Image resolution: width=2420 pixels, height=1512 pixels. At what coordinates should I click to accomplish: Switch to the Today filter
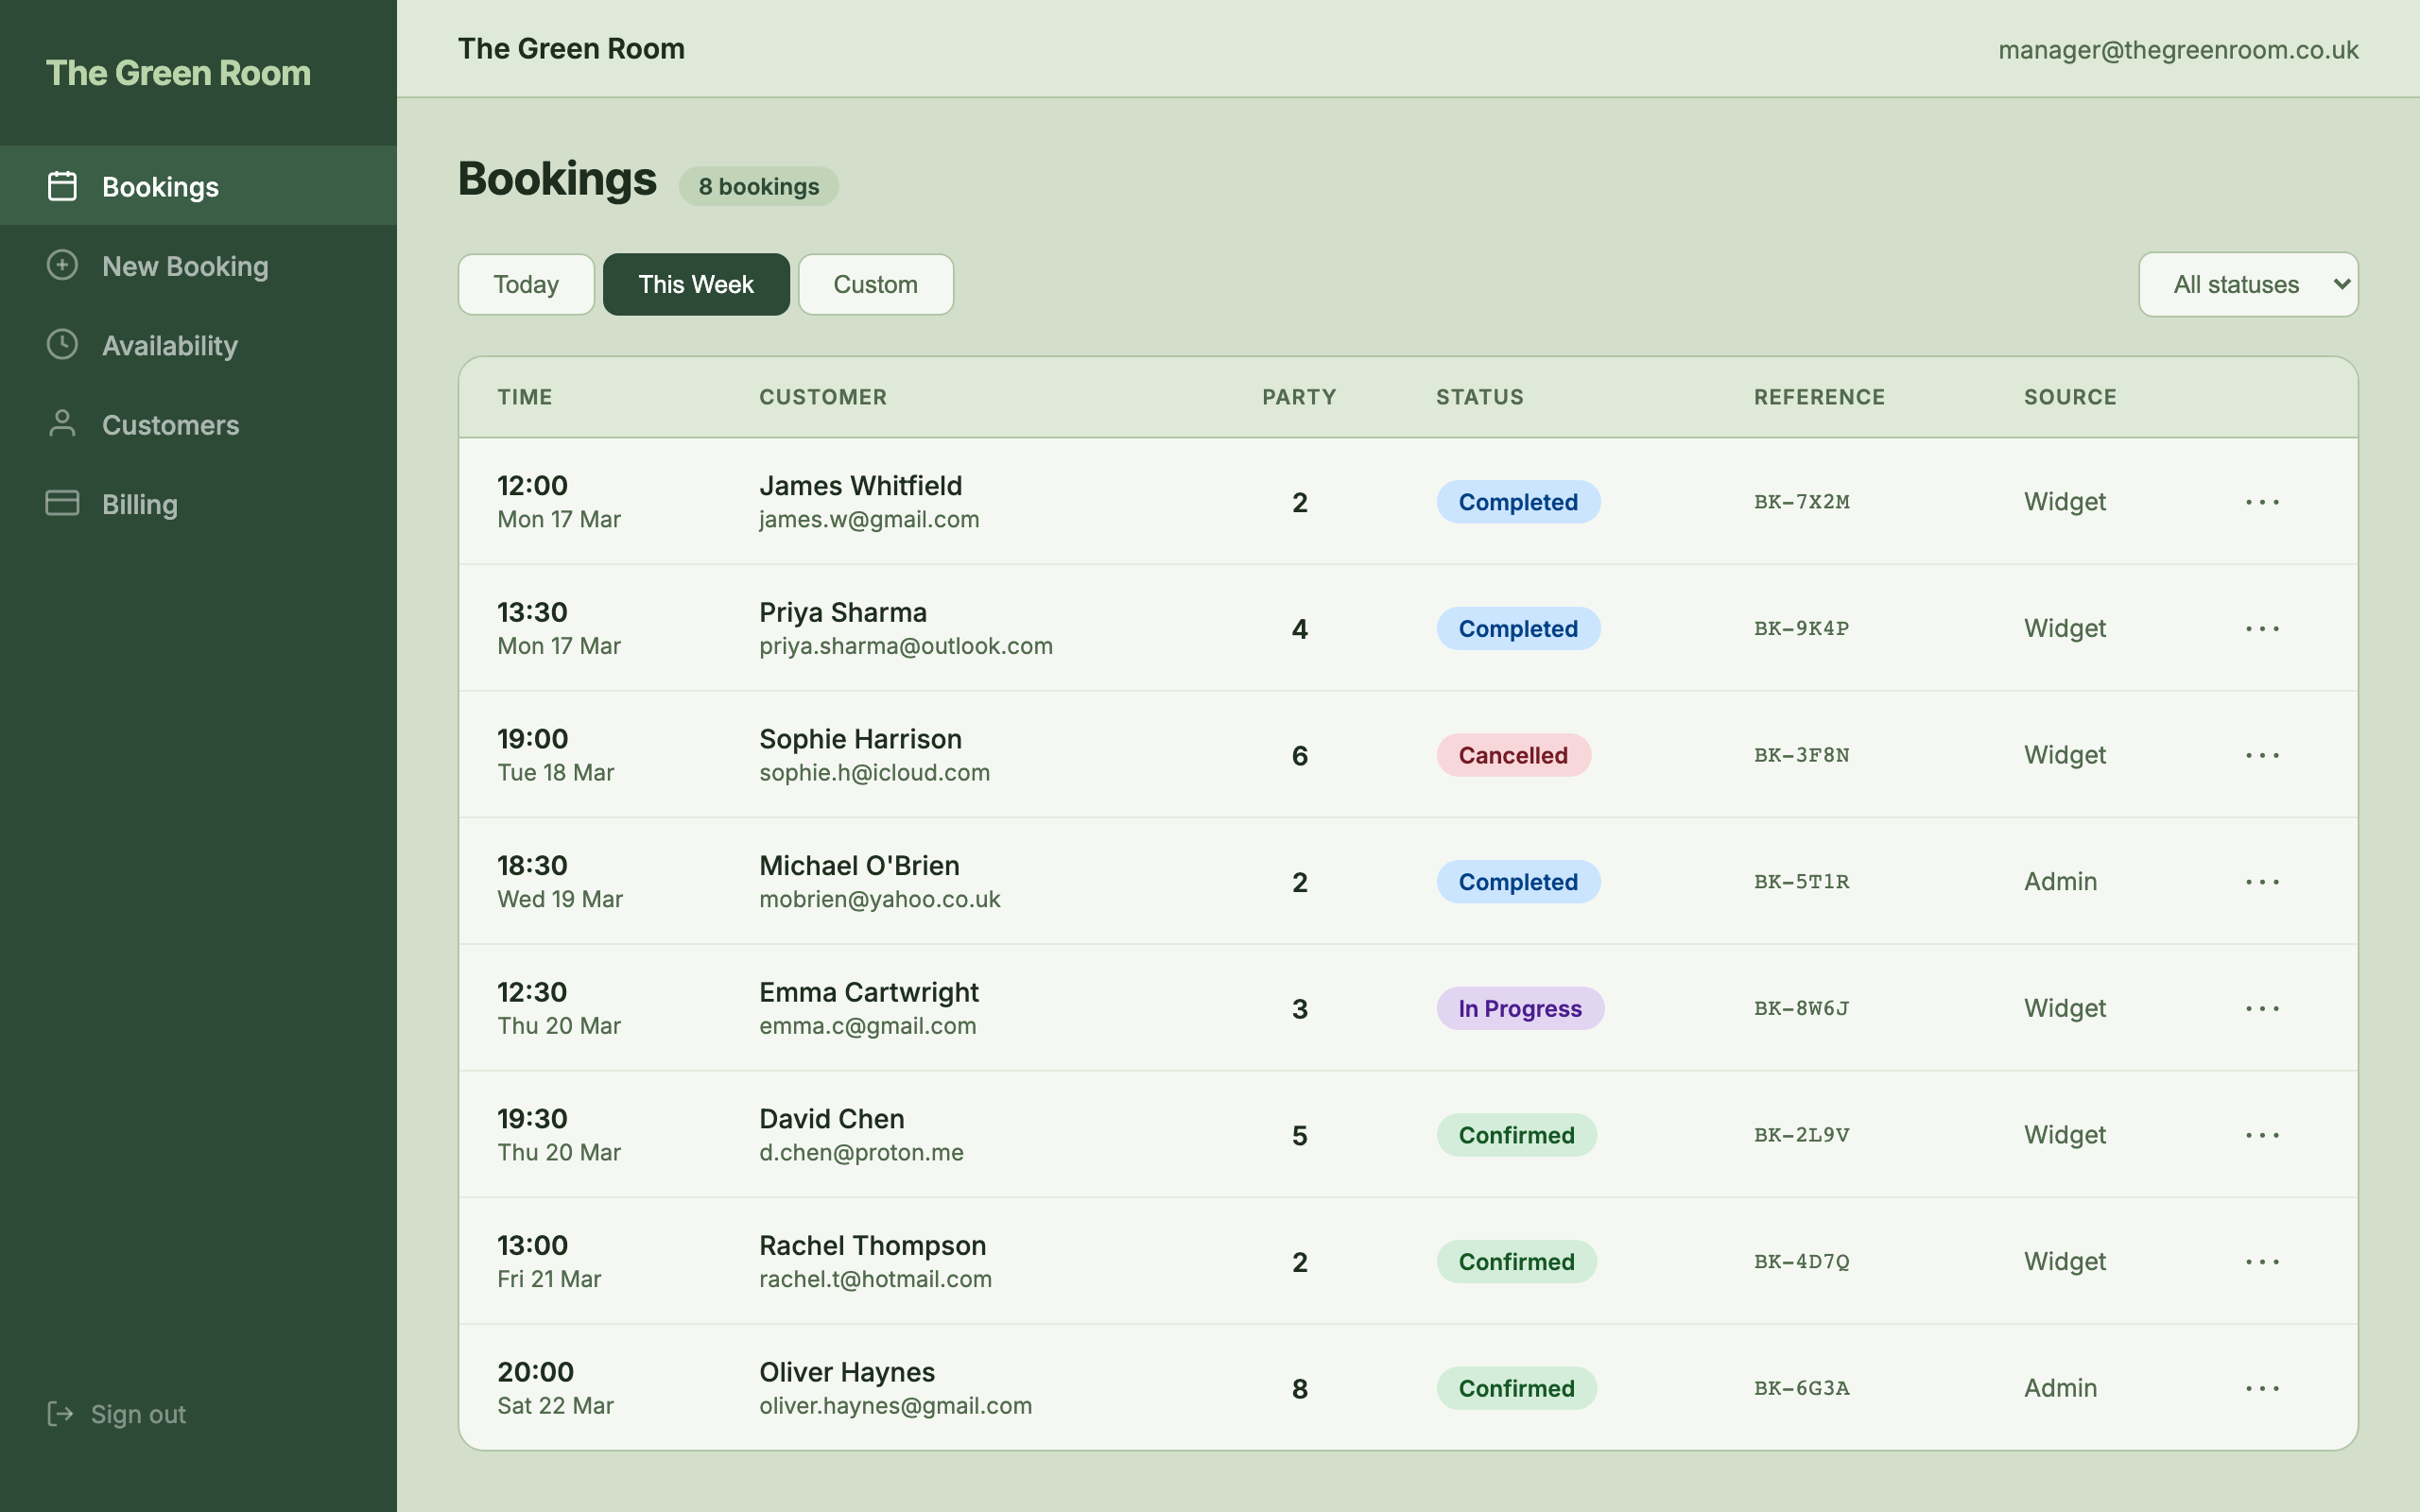525,284
